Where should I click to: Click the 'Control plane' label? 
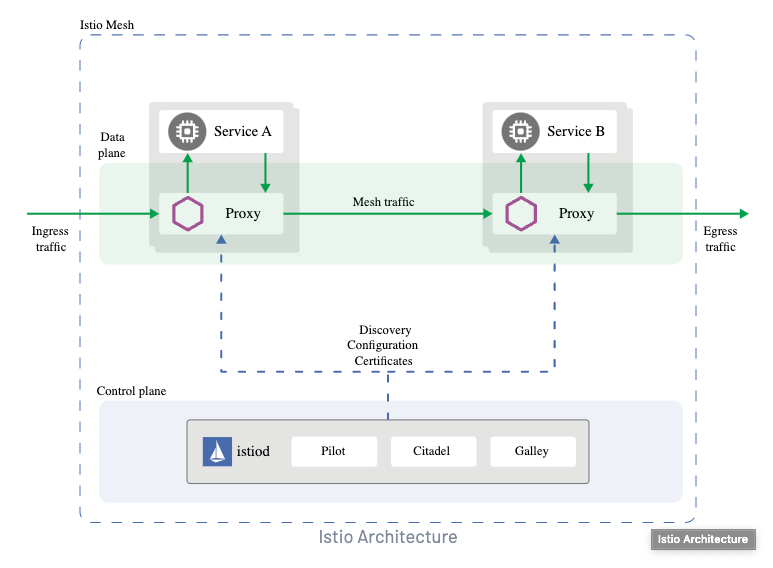tap(131, 391)
